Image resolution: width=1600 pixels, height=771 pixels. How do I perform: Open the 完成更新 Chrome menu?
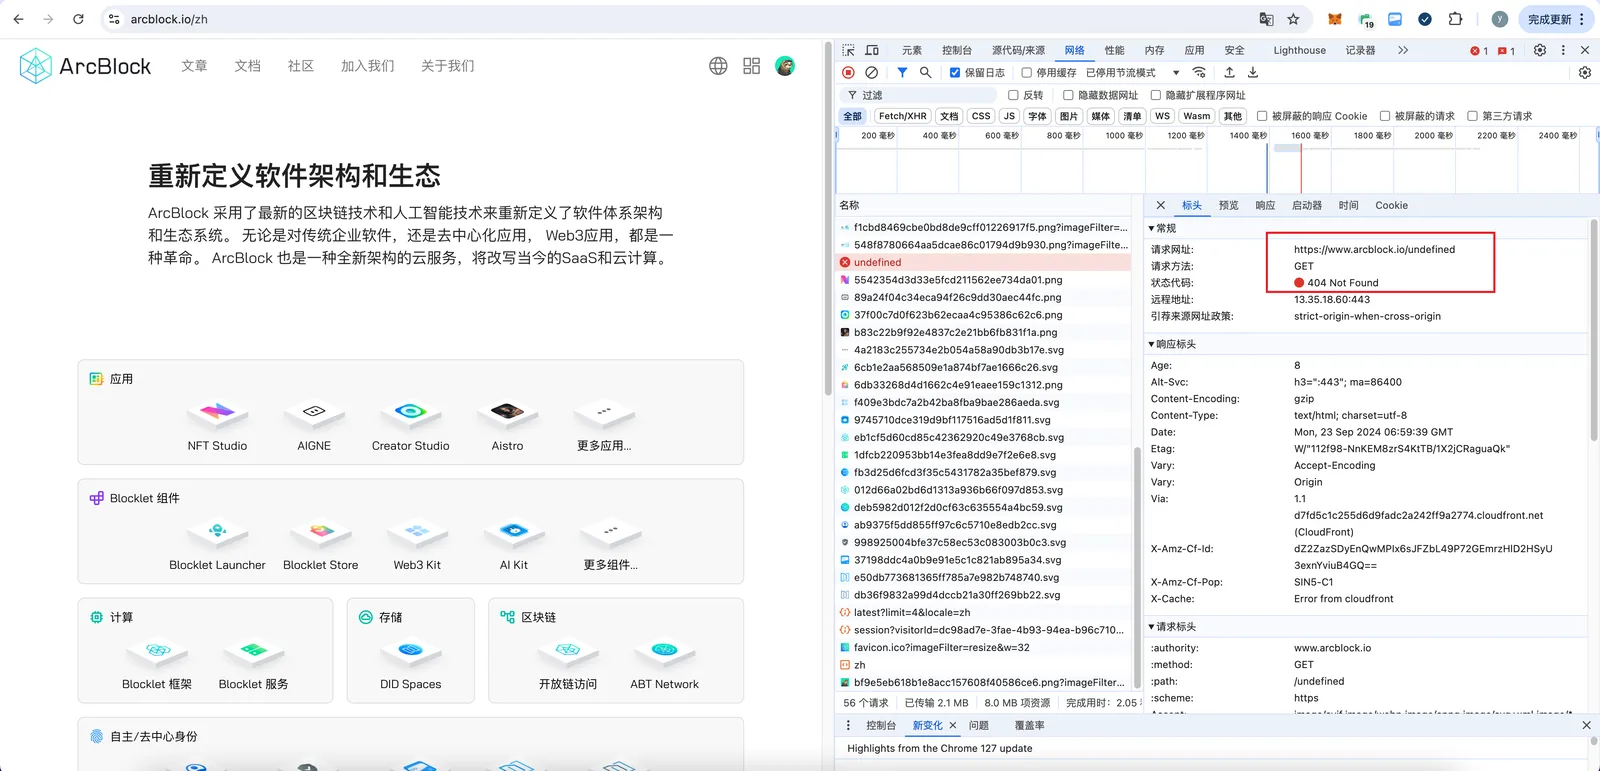tap(1556, 19)
